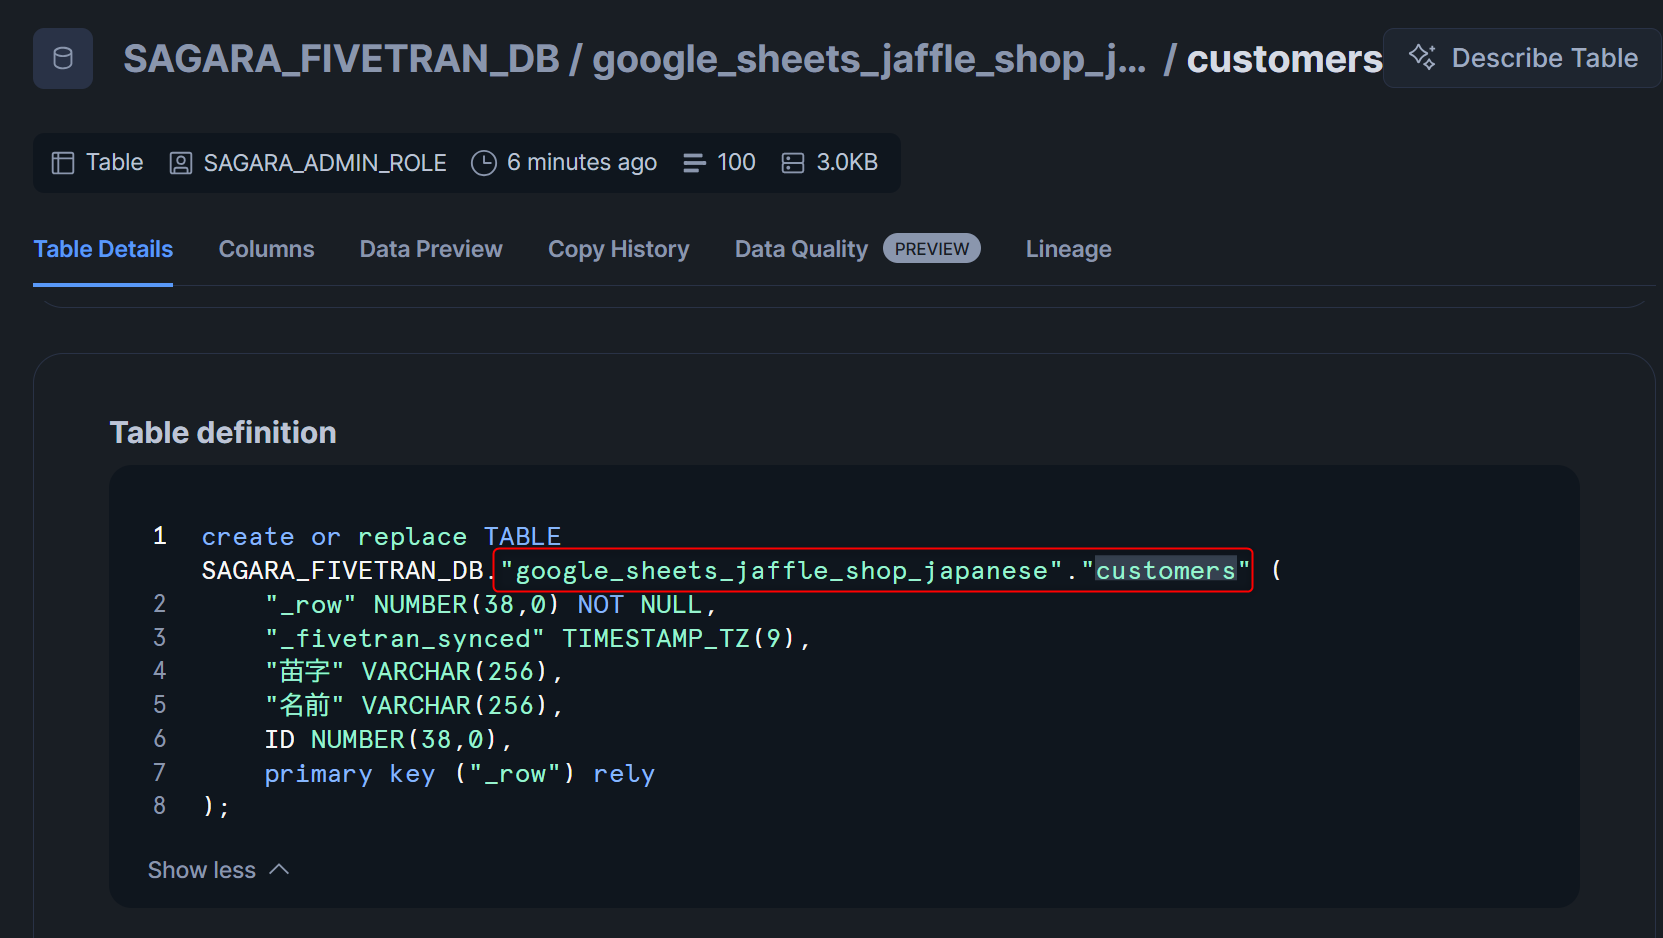The height and width of the screenshot is (938, 1663).
Task: Click the owner role person icon
Action: (181, 163)
